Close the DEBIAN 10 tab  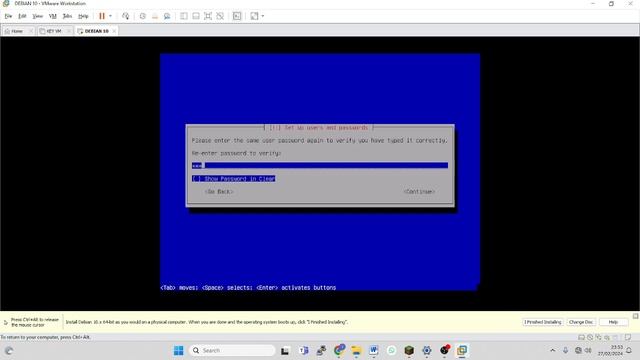point(114,31)
